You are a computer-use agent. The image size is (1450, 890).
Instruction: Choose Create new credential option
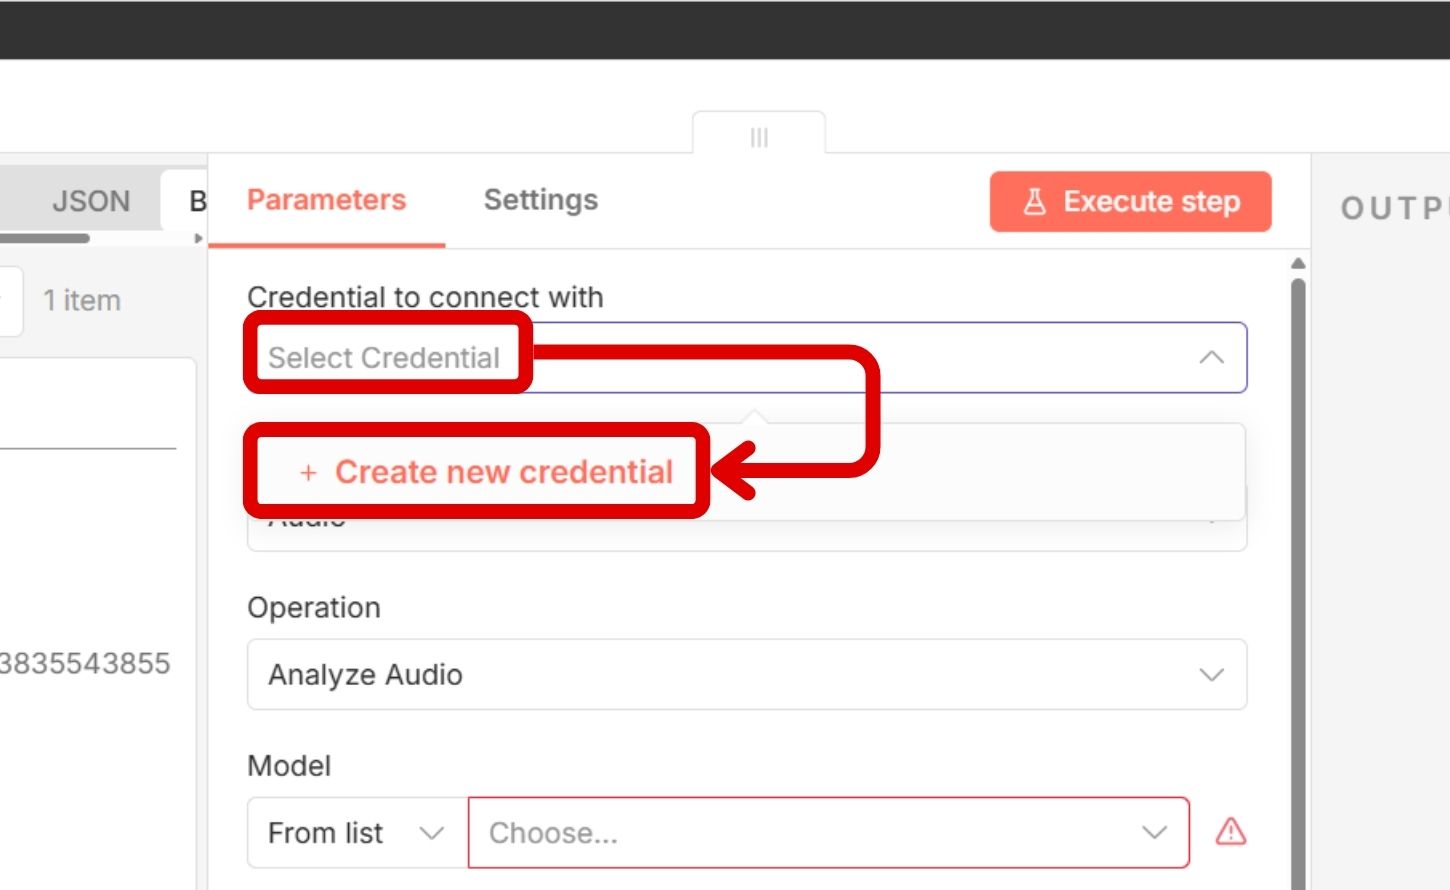(x=503, y=472)
